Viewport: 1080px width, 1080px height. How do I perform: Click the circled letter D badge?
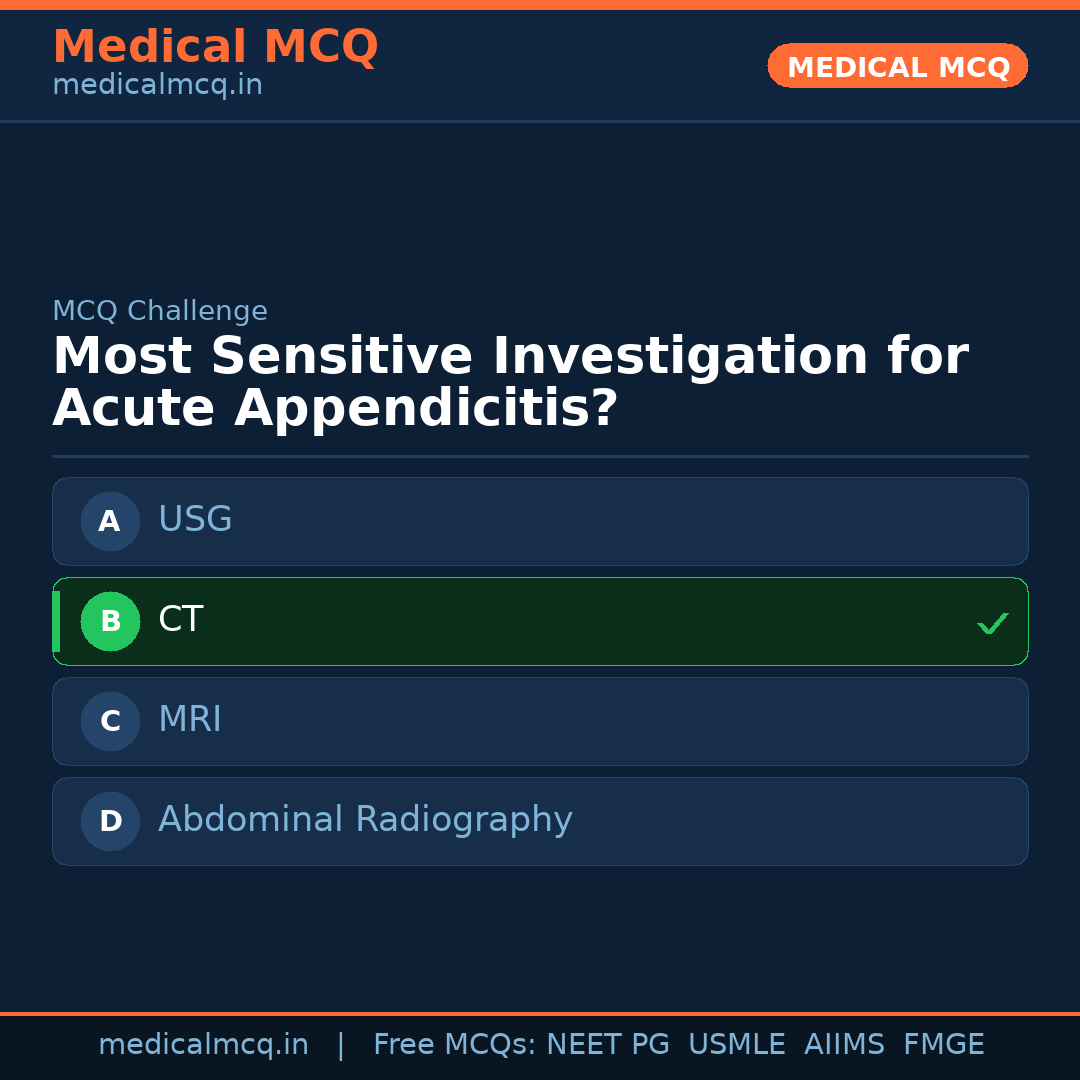pyautogui.click(x=110, y=821)
